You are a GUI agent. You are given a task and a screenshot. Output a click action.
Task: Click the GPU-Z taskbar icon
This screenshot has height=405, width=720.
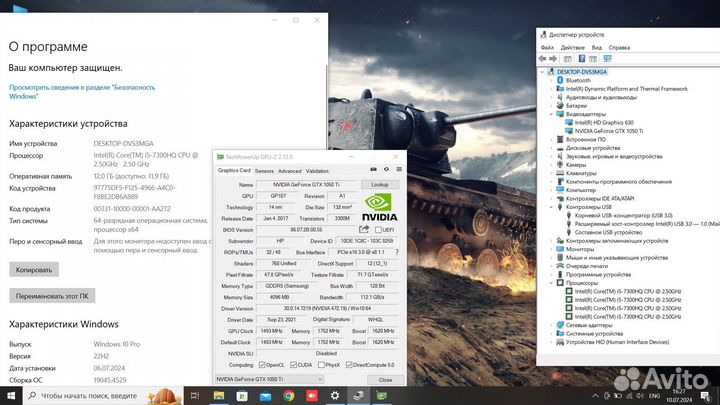point(382,395)
